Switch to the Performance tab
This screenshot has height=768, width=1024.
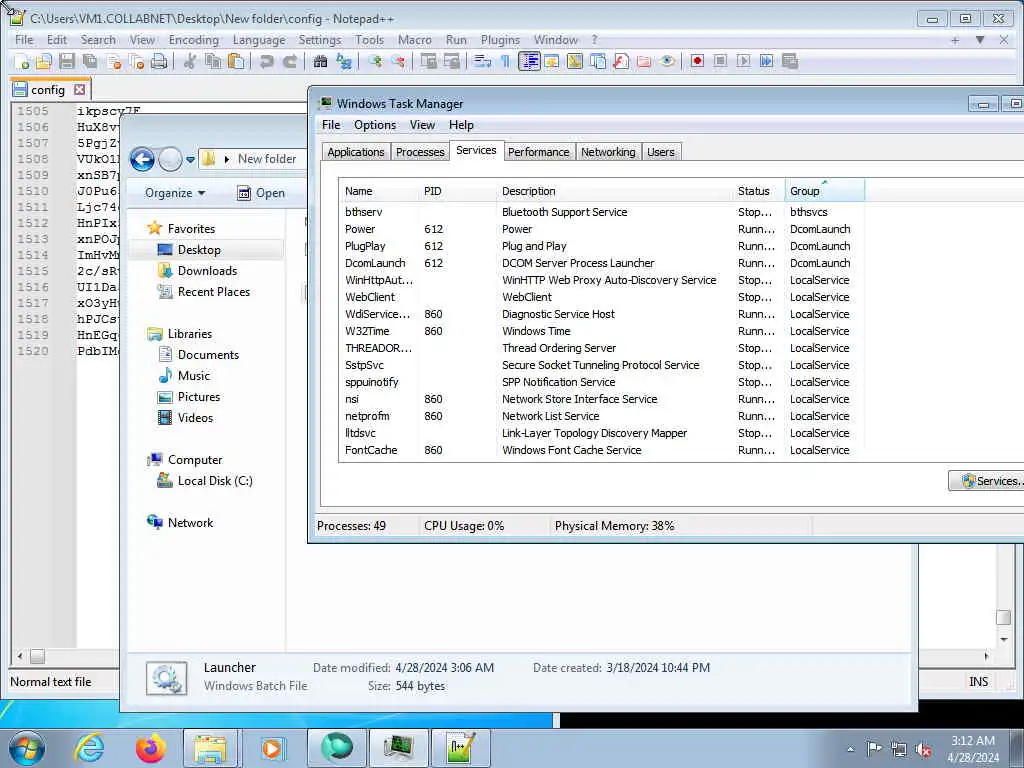point(539,152)
